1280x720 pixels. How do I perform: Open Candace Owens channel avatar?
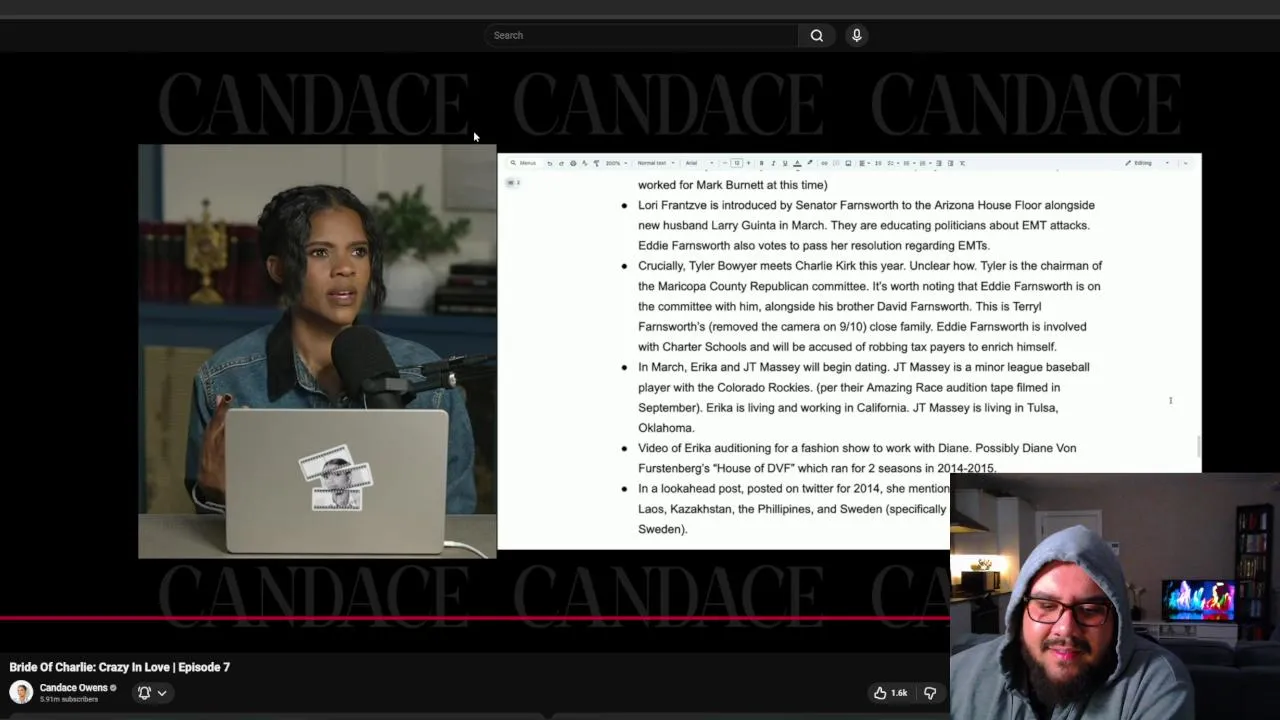21,692
